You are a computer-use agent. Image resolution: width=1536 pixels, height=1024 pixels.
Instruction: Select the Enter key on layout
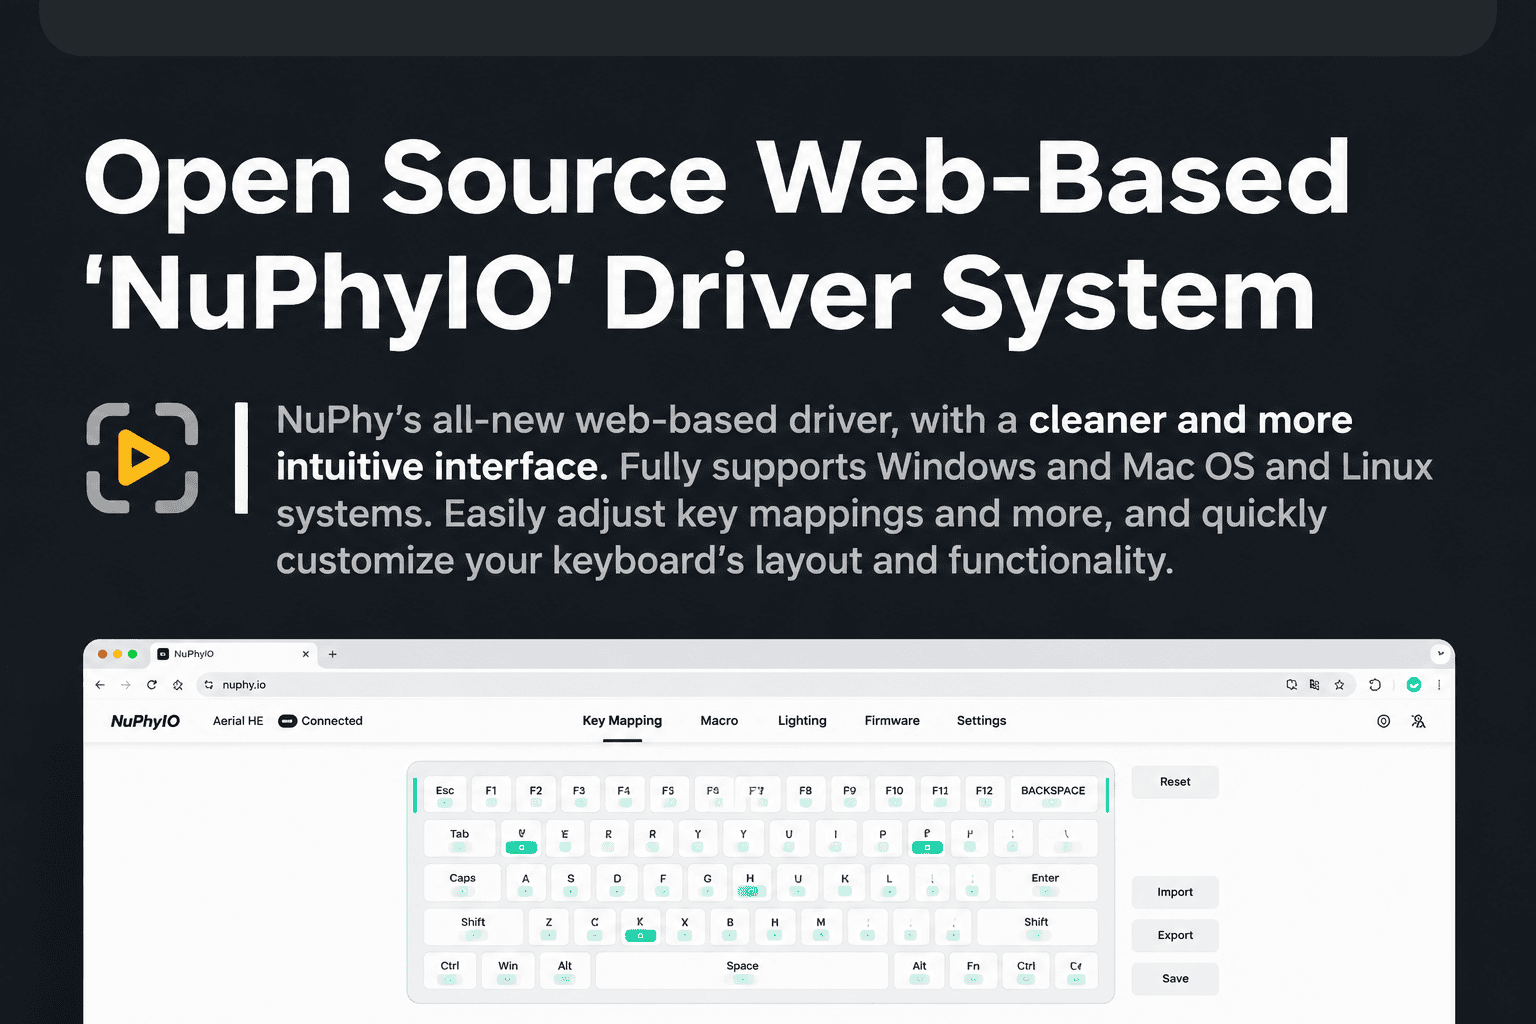pos(1045,883)
